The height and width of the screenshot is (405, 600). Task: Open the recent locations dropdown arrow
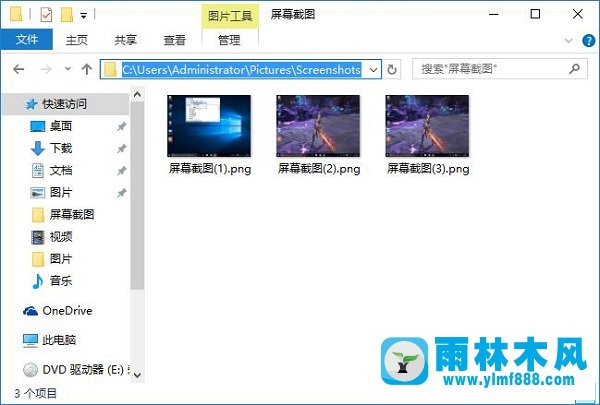[x=68, y=69]
